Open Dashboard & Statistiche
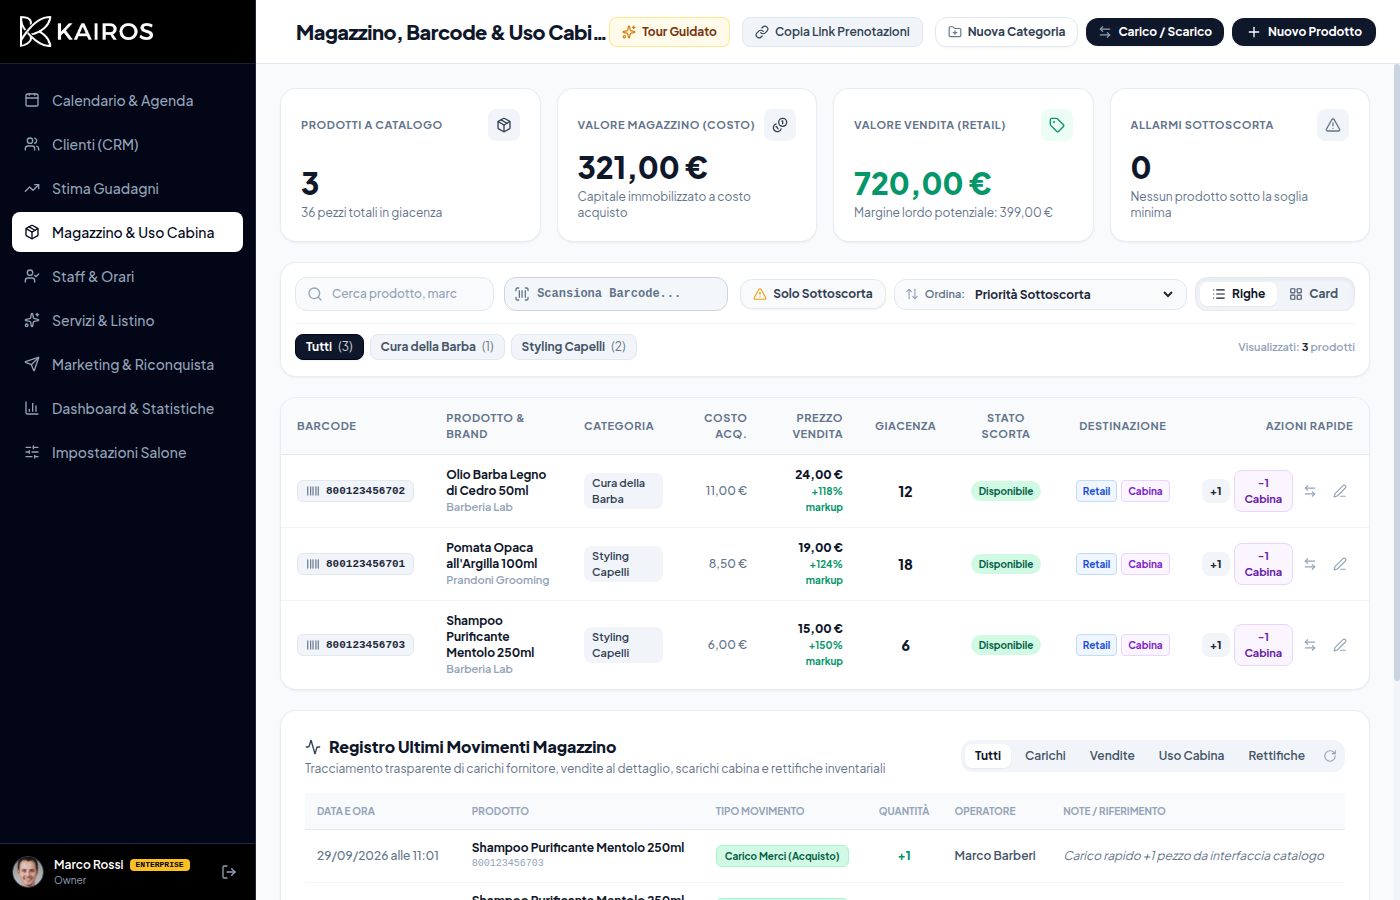The width and height of the screenshot is (1400, 900). point(127,408)
